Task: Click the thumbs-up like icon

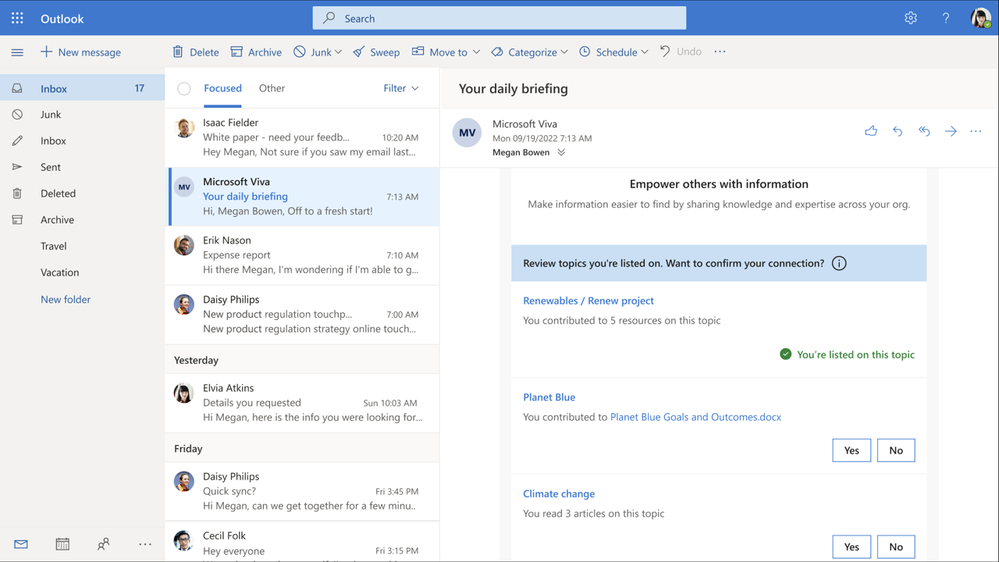Action: coord(871,131)
